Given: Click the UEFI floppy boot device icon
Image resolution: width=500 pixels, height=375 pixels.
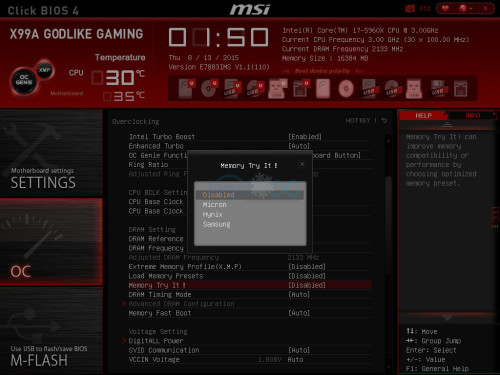Looking at the screenshot, I should [301, 89].
